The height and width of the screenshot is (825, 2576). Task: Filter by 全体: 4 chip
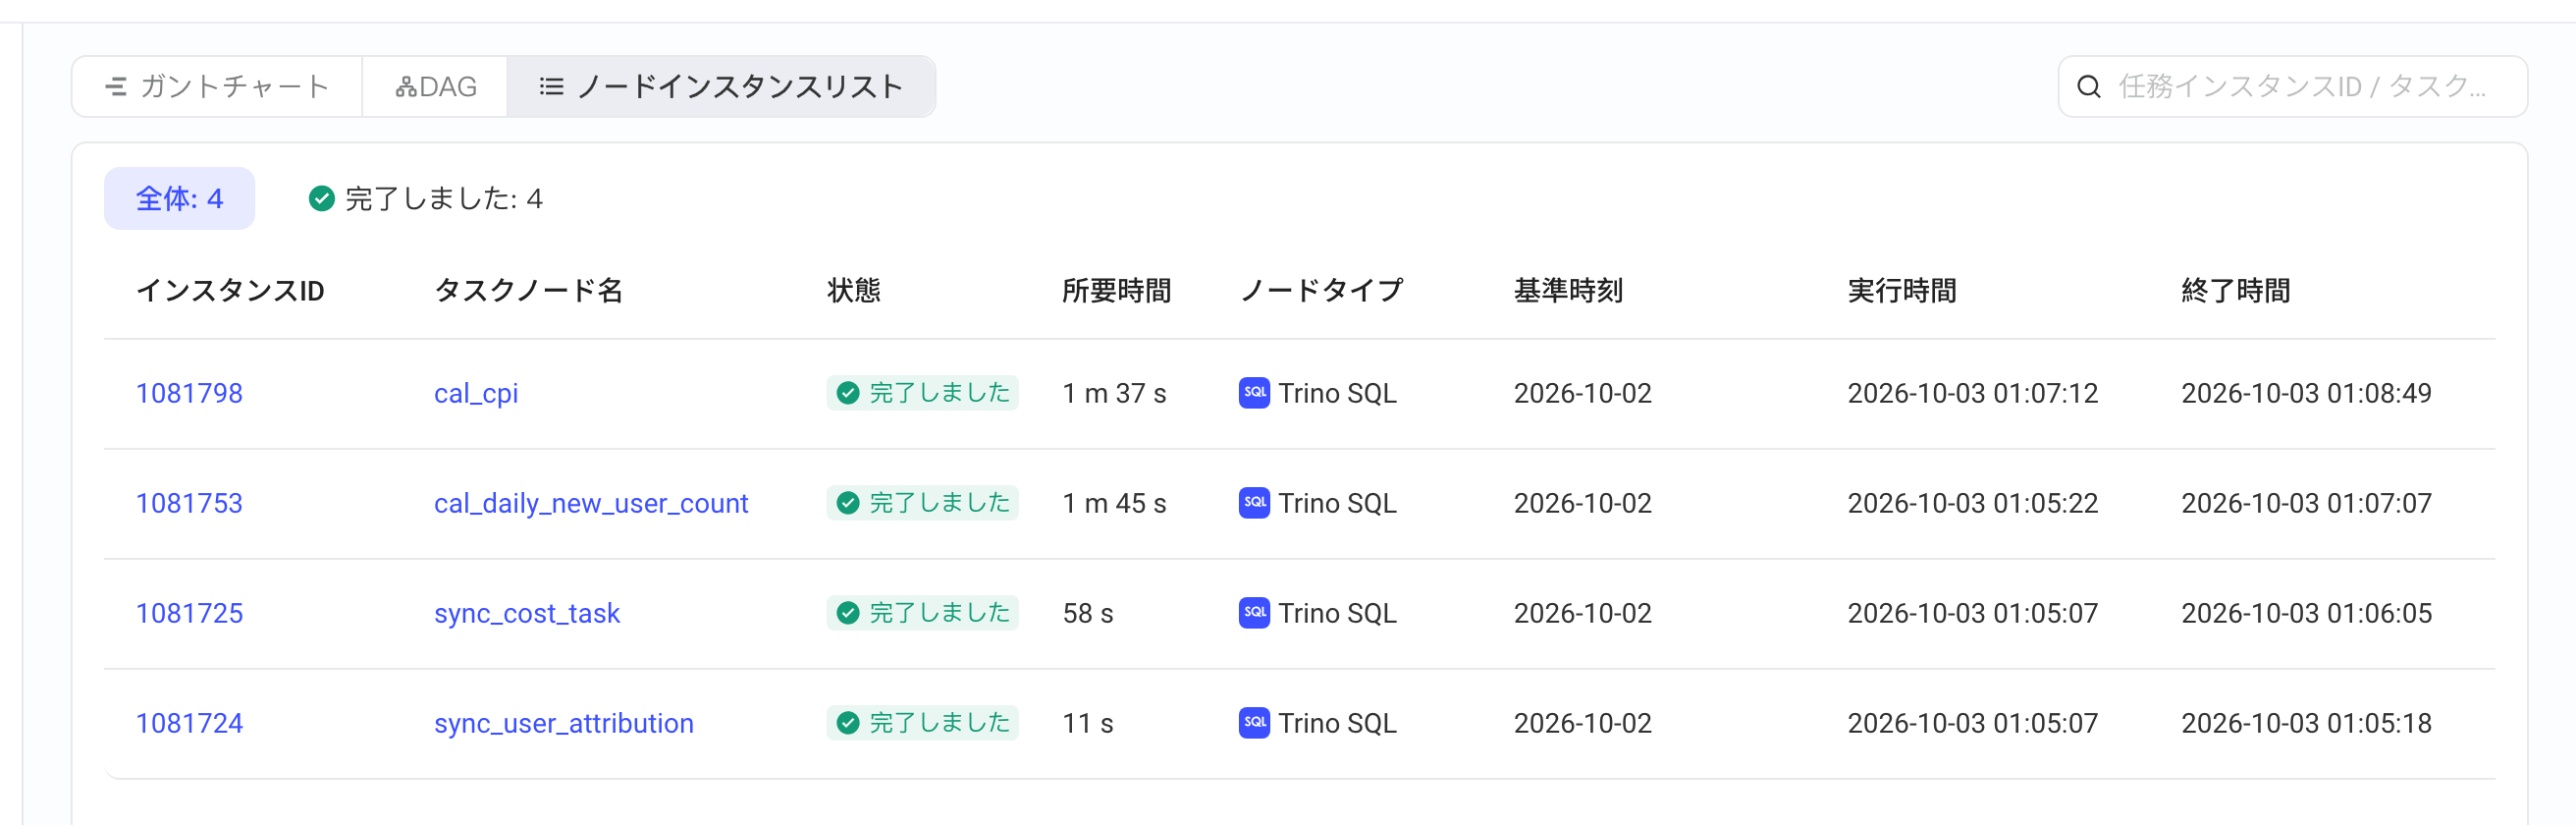click(x=179, y=198)
